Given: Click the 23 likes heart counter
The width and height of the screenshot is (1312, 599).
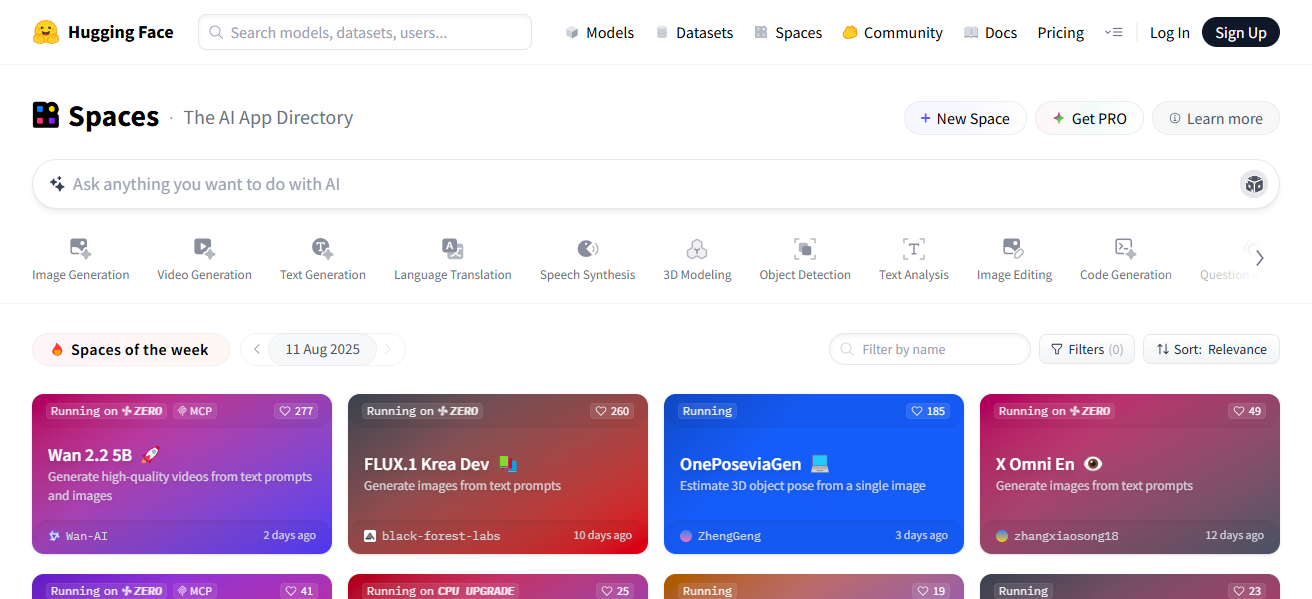Looking at the screenshot, I should pyautogui.click(x=1247, y=591).
